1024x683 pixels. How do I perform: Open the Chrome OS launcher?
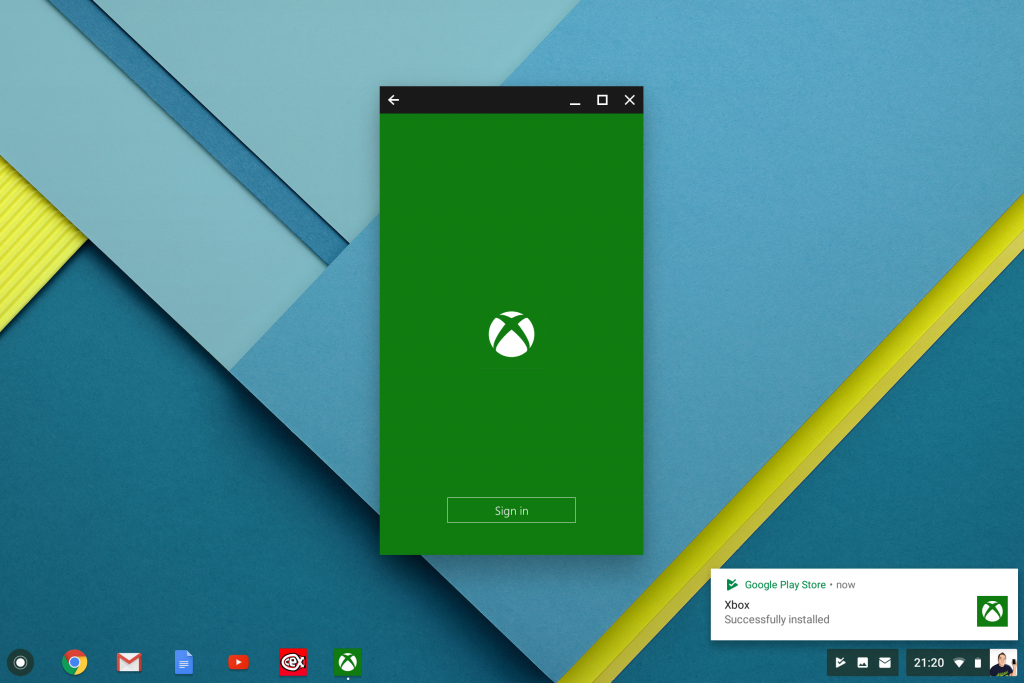pos(20,662)
